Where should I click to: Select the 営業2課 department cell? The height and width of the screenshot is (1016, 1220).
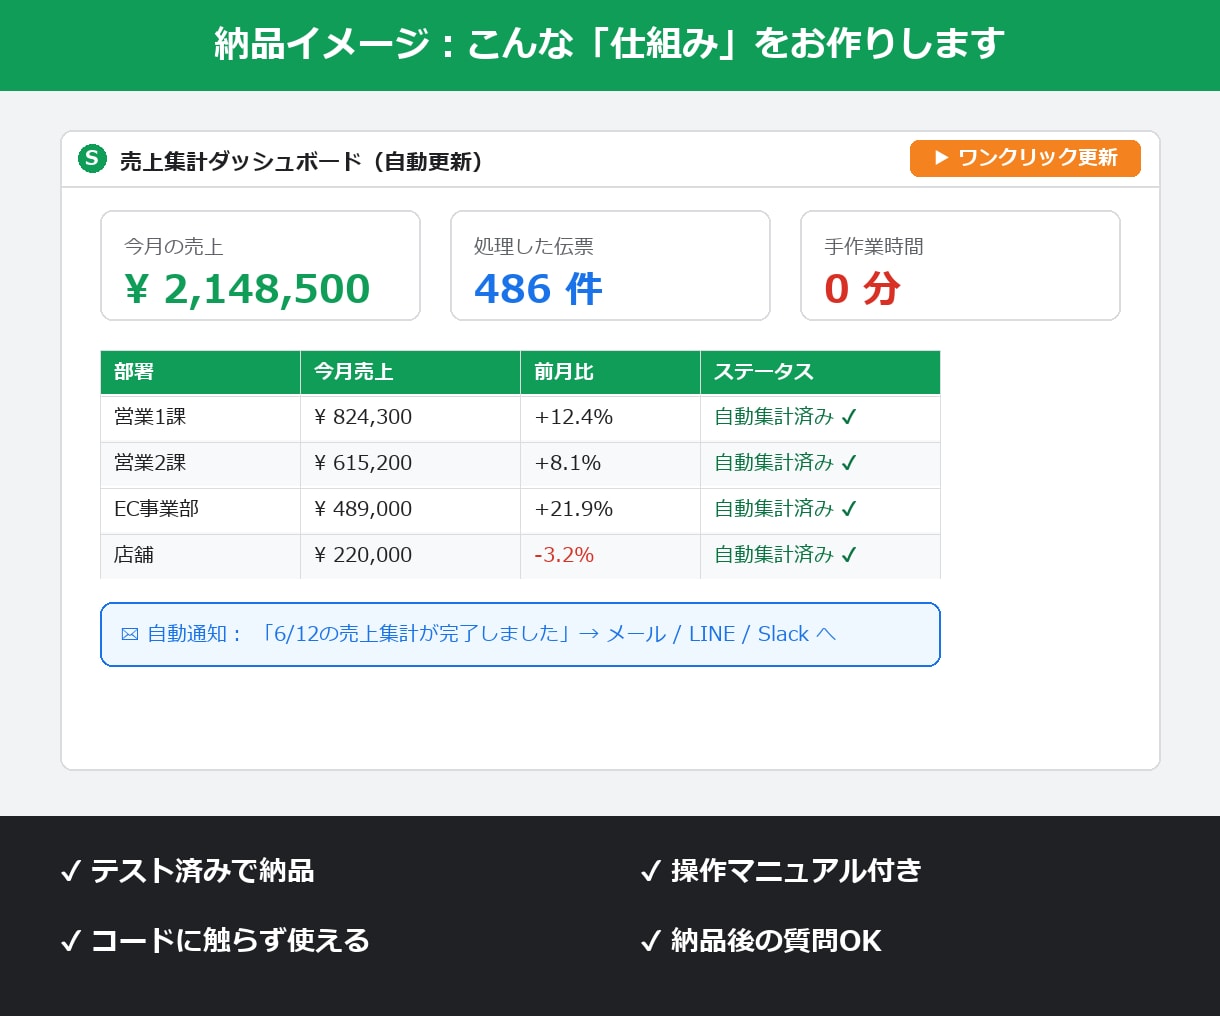coord(200,464)
